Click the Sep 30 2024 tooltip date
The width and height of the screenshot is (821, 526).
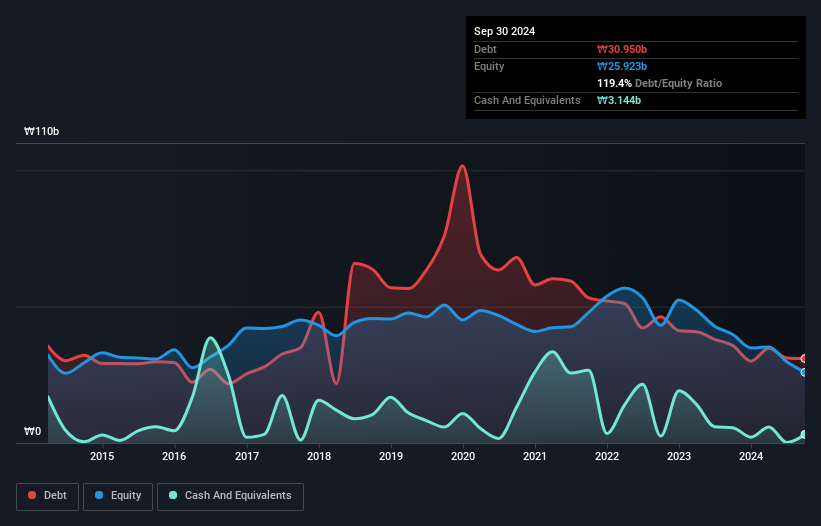pos(504,31)
